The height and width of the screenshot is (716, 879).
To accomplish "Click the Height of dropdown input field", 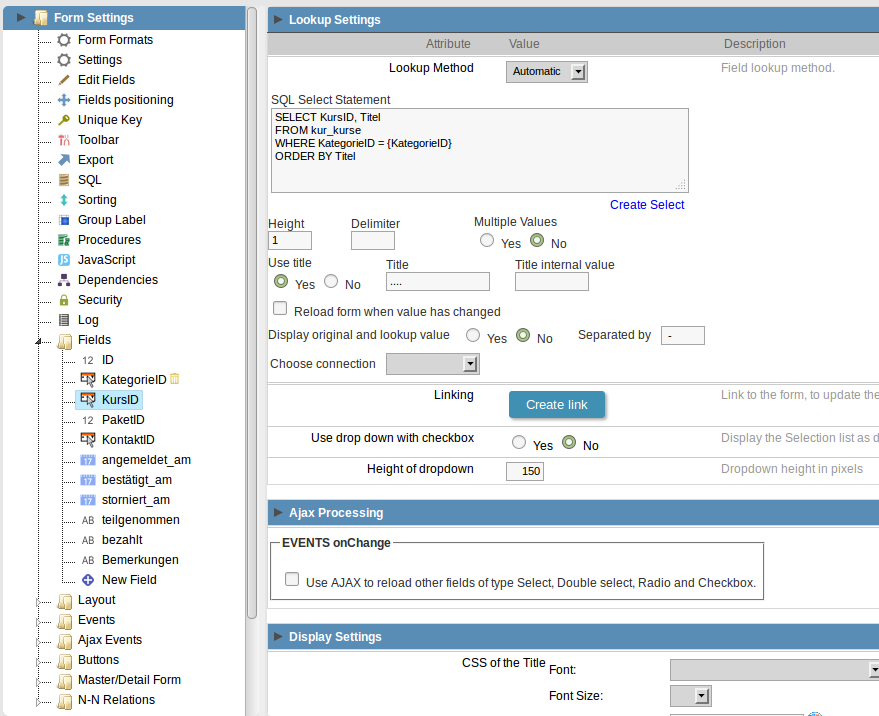I will coord(525,471).
